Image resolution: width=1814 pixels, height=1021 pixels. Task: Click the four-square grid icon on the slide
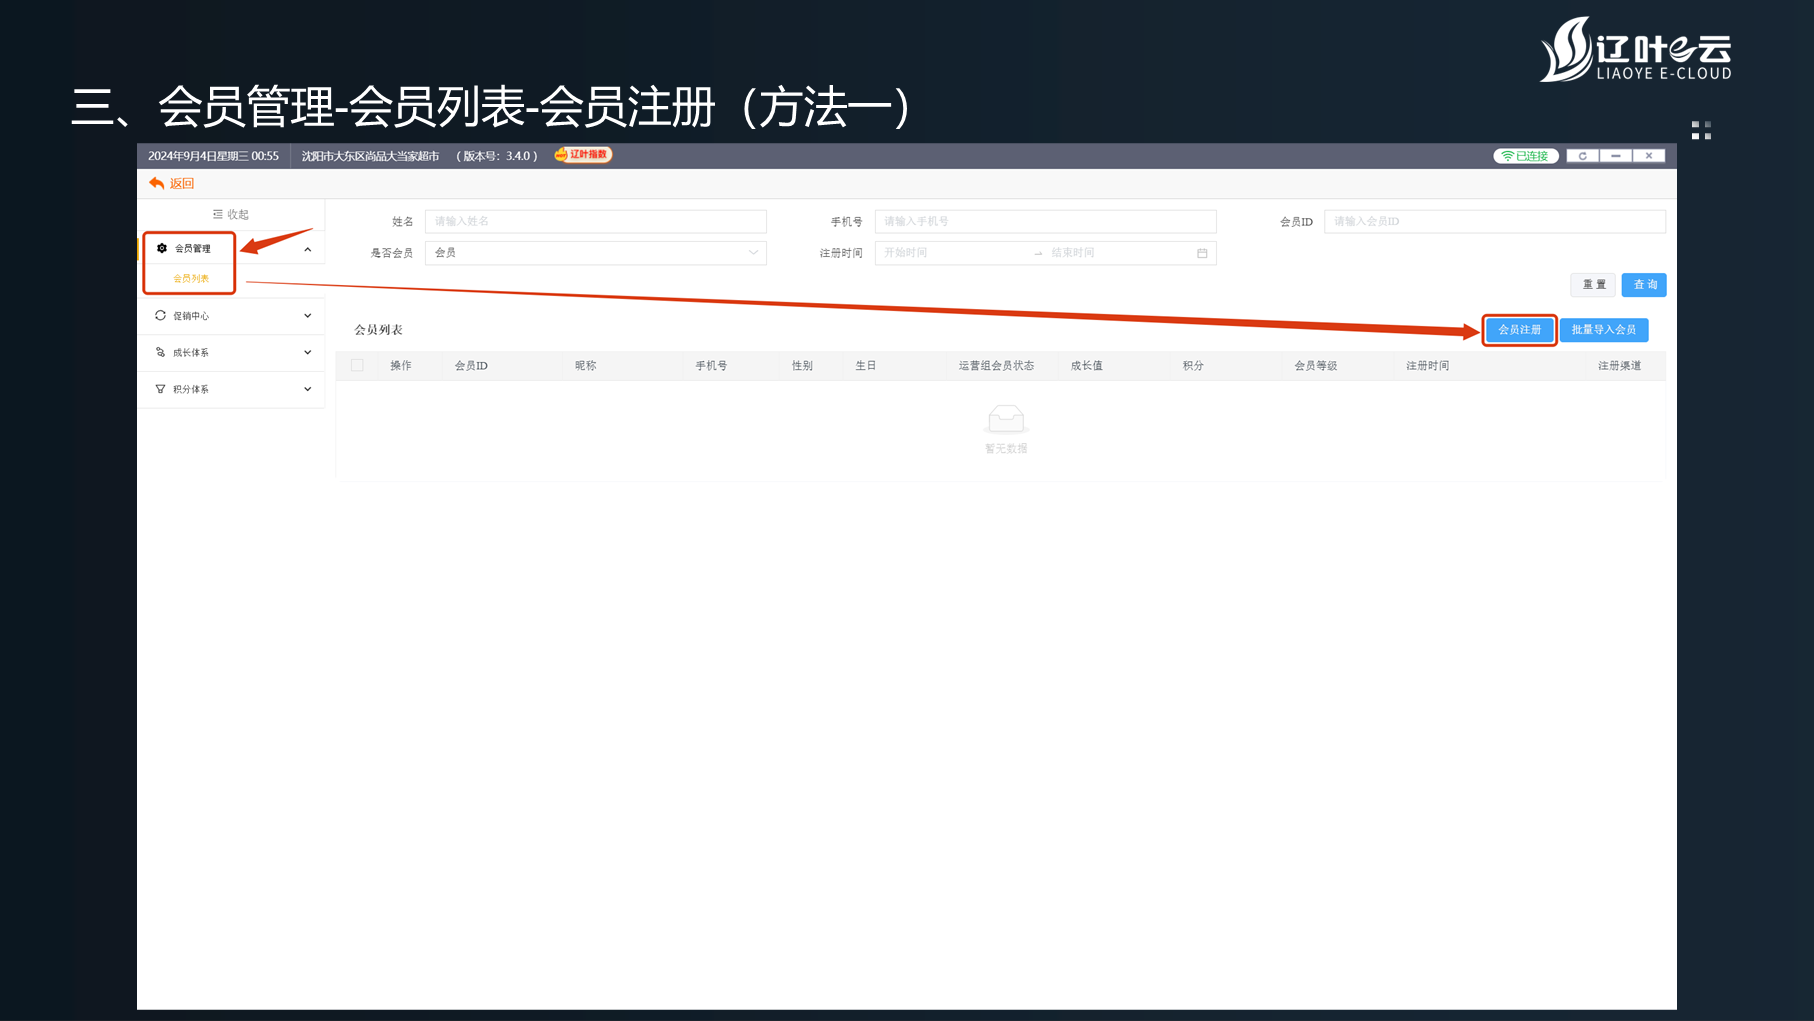[1701, 131]
